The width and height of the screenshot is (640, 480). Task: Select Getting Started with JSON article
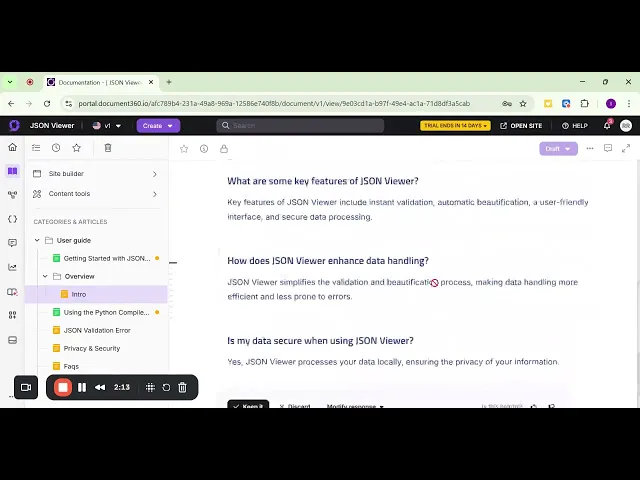pos(107,258)
